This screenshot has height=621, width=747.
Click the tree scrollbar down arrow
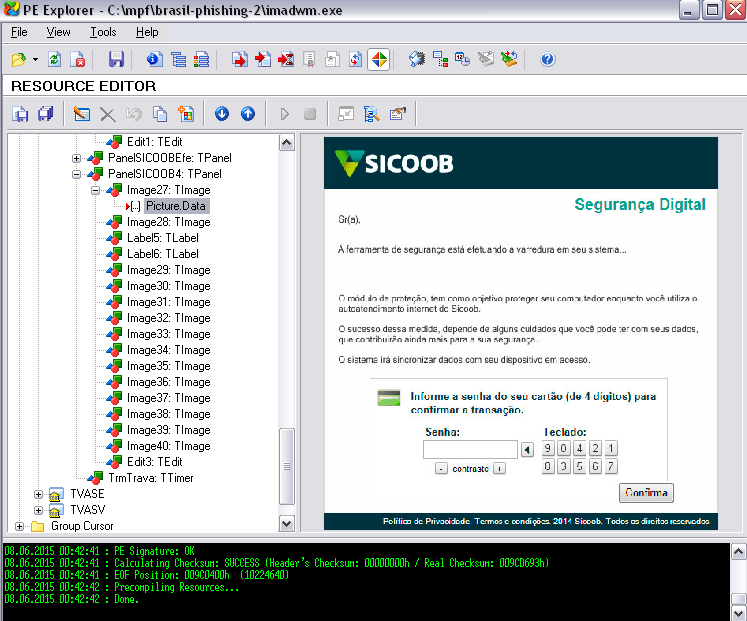tap(286, 524)
